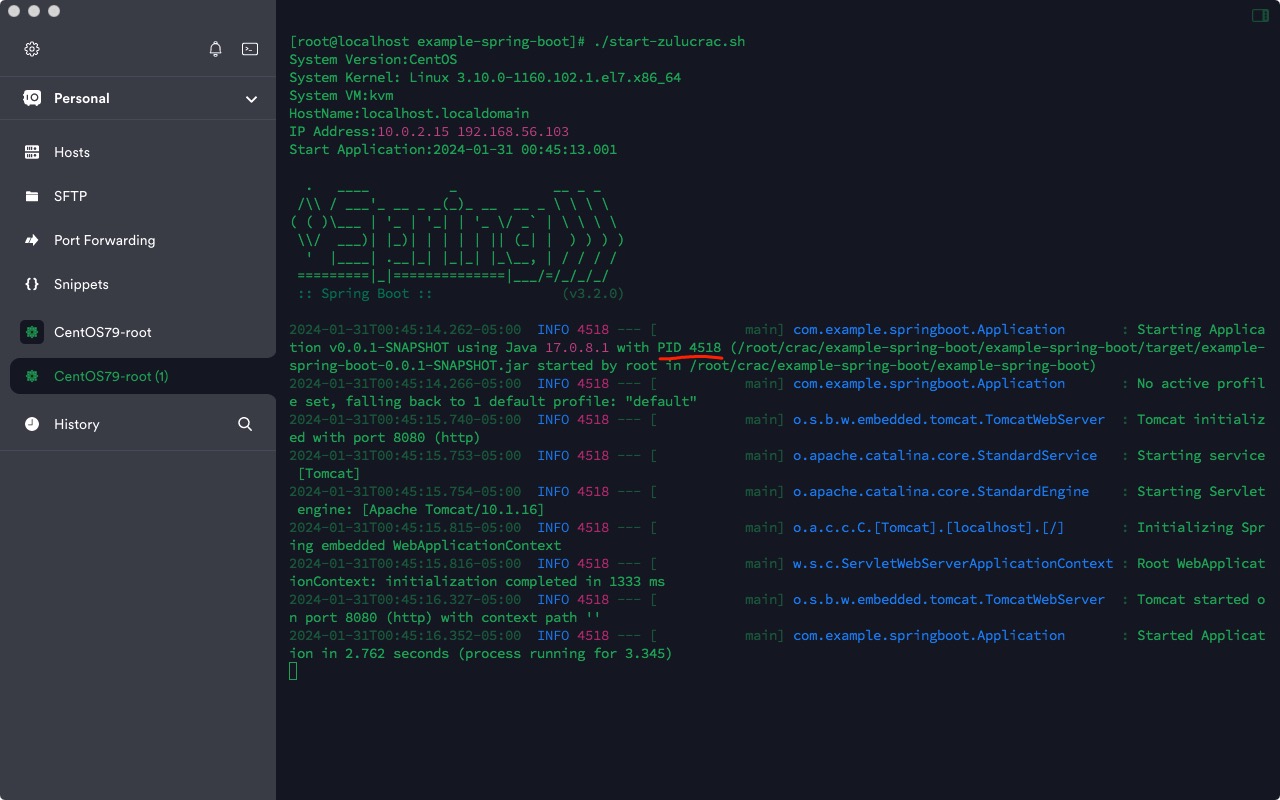Click the '[Apache Tomcat/10.1.16]' text
Screen dimensions: 1280x800
point(453,510)
